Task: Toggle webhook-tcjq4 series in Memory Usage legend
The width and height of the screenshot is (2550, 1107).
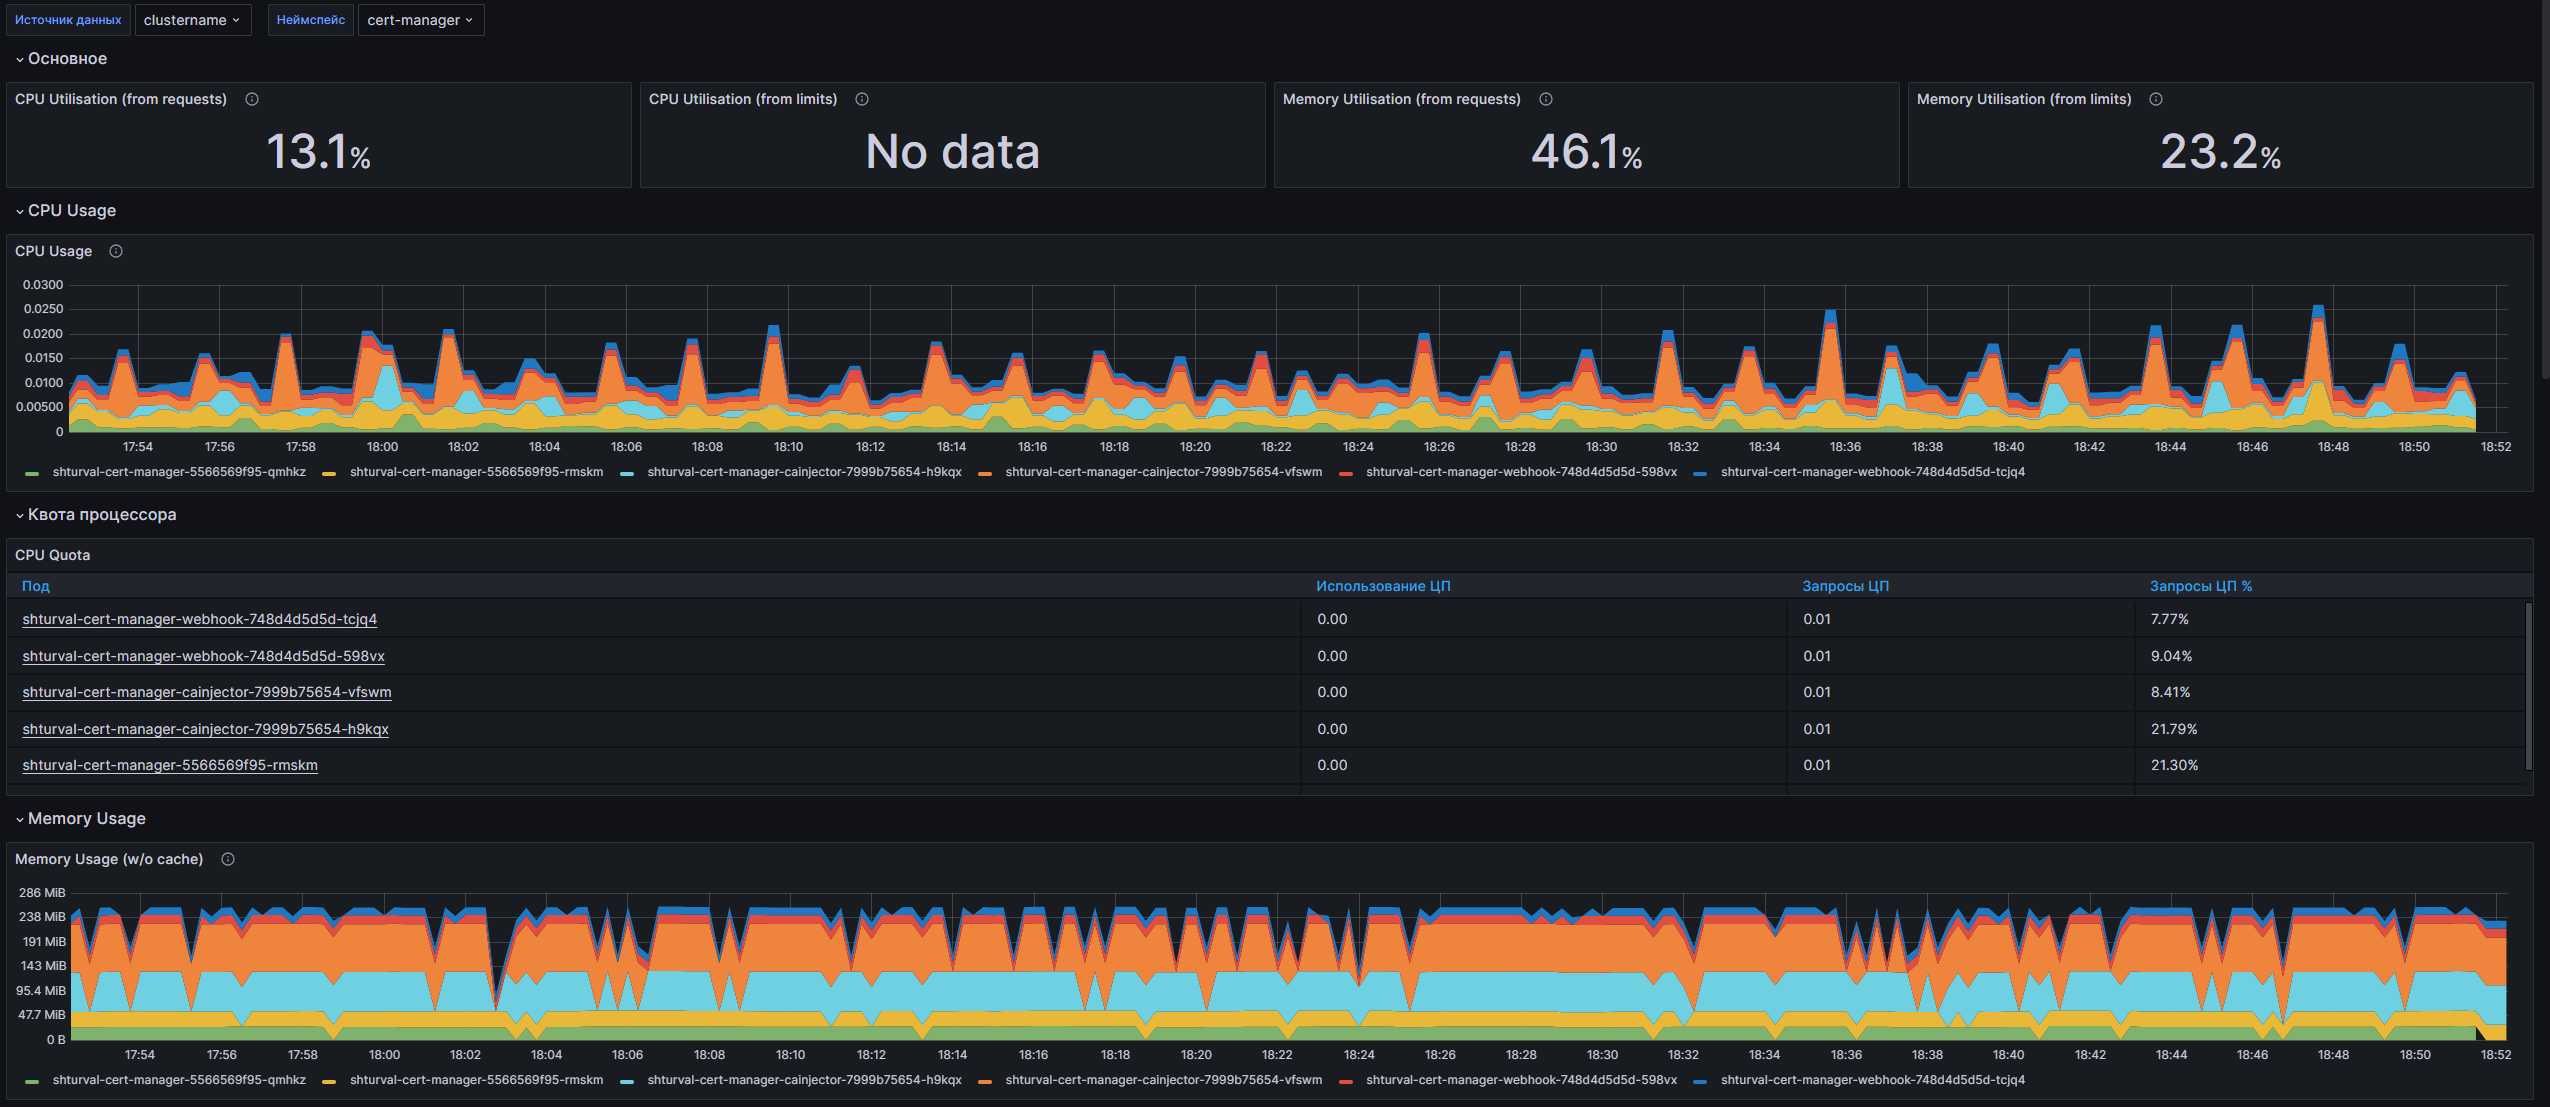Action: [1872, 1080]
